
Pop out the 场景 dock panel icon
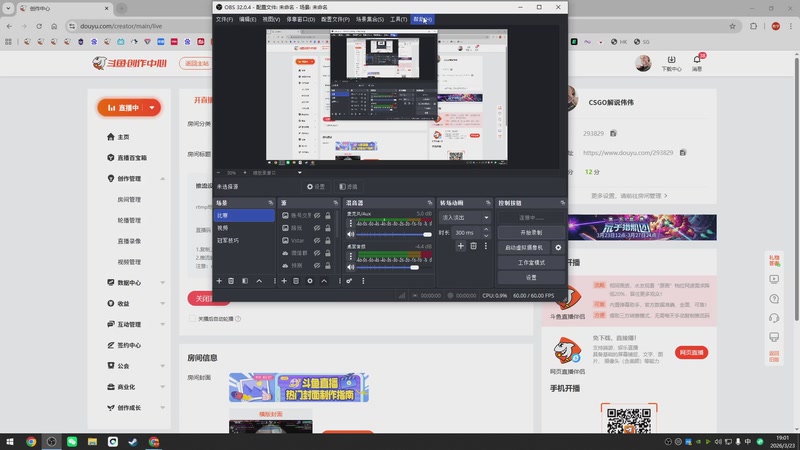click(271, 203)
